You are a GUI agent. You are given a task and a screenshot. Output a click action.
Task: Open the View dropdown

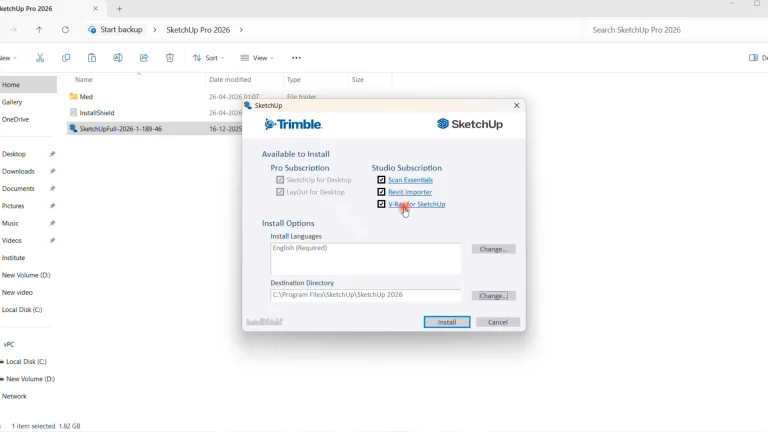(257, 58)
